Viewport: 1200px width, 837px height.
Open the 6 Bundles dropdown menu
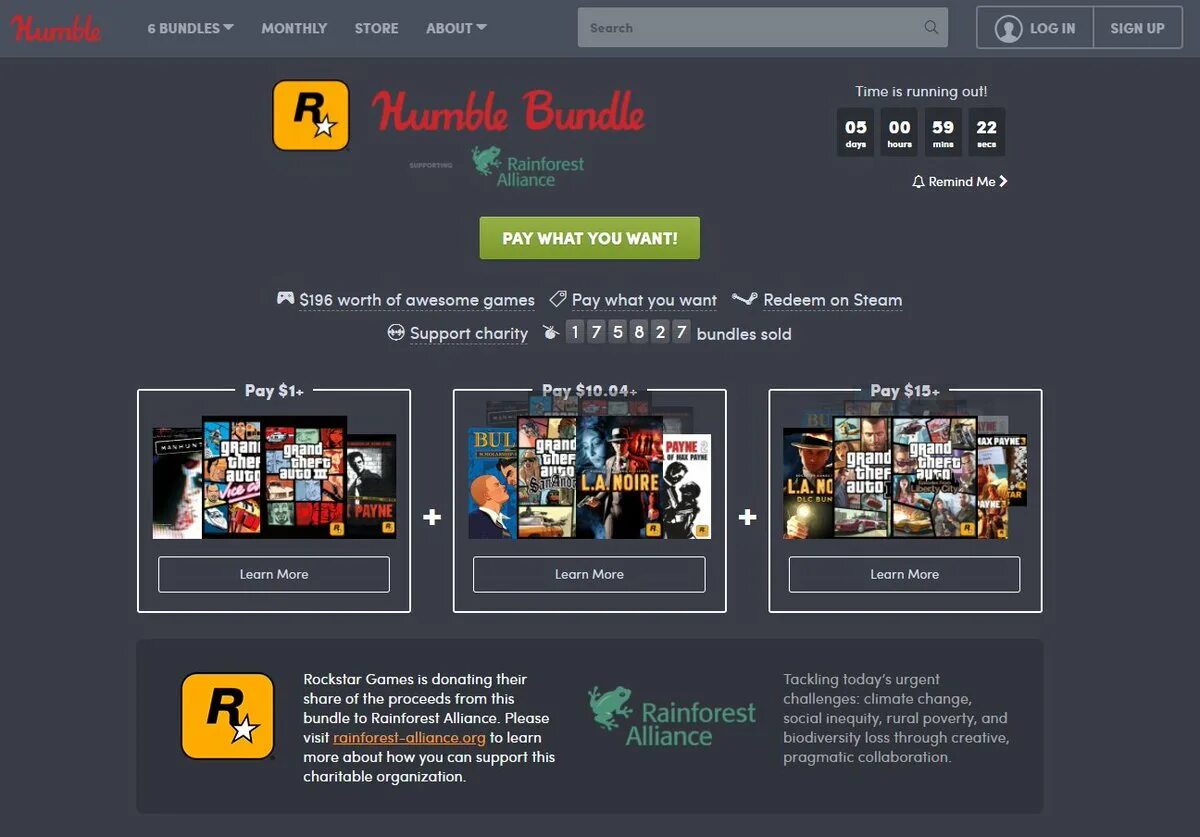pos(190,28)
